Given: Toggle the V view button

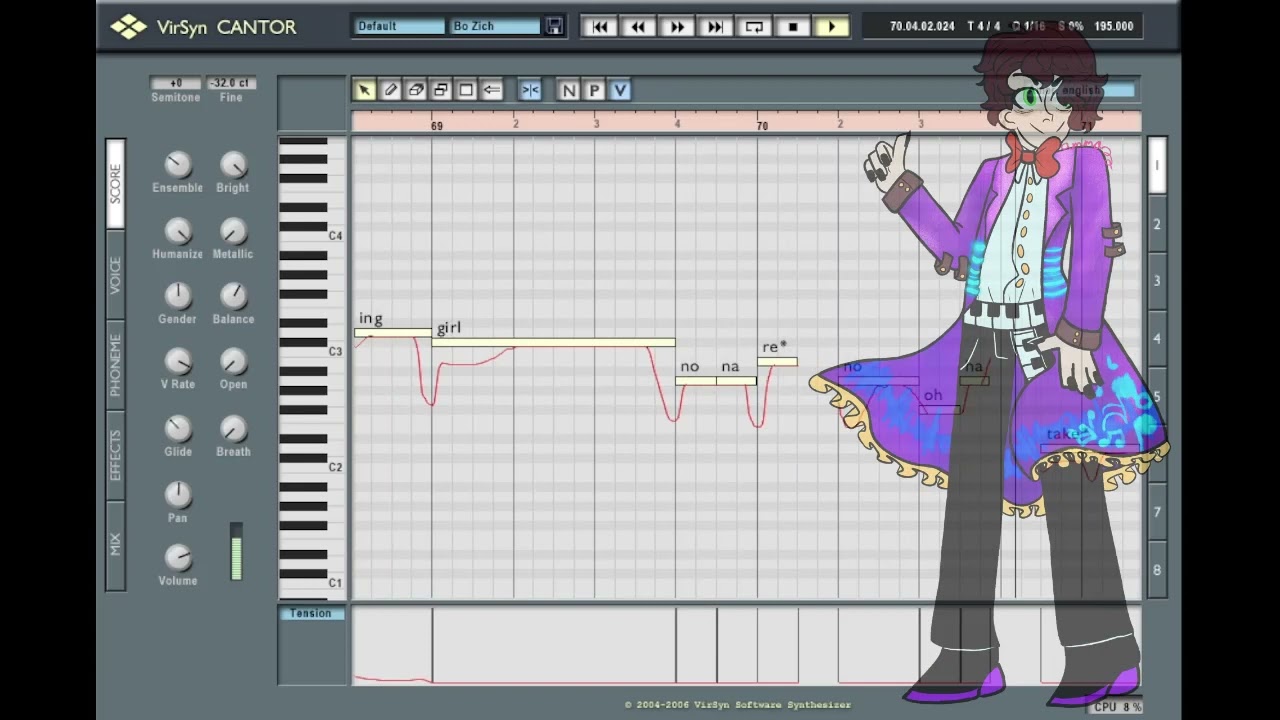Looking at the screenshot, I should tap(620, 90).
